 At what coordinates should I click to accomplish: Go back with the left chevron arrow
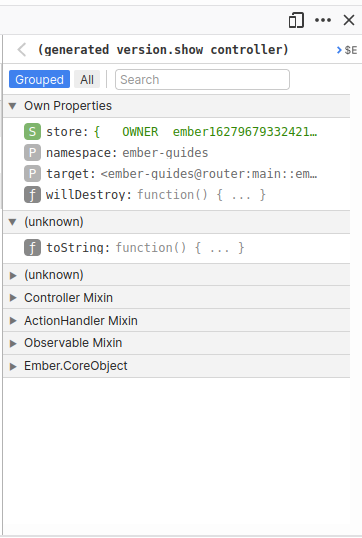[22, 50]
